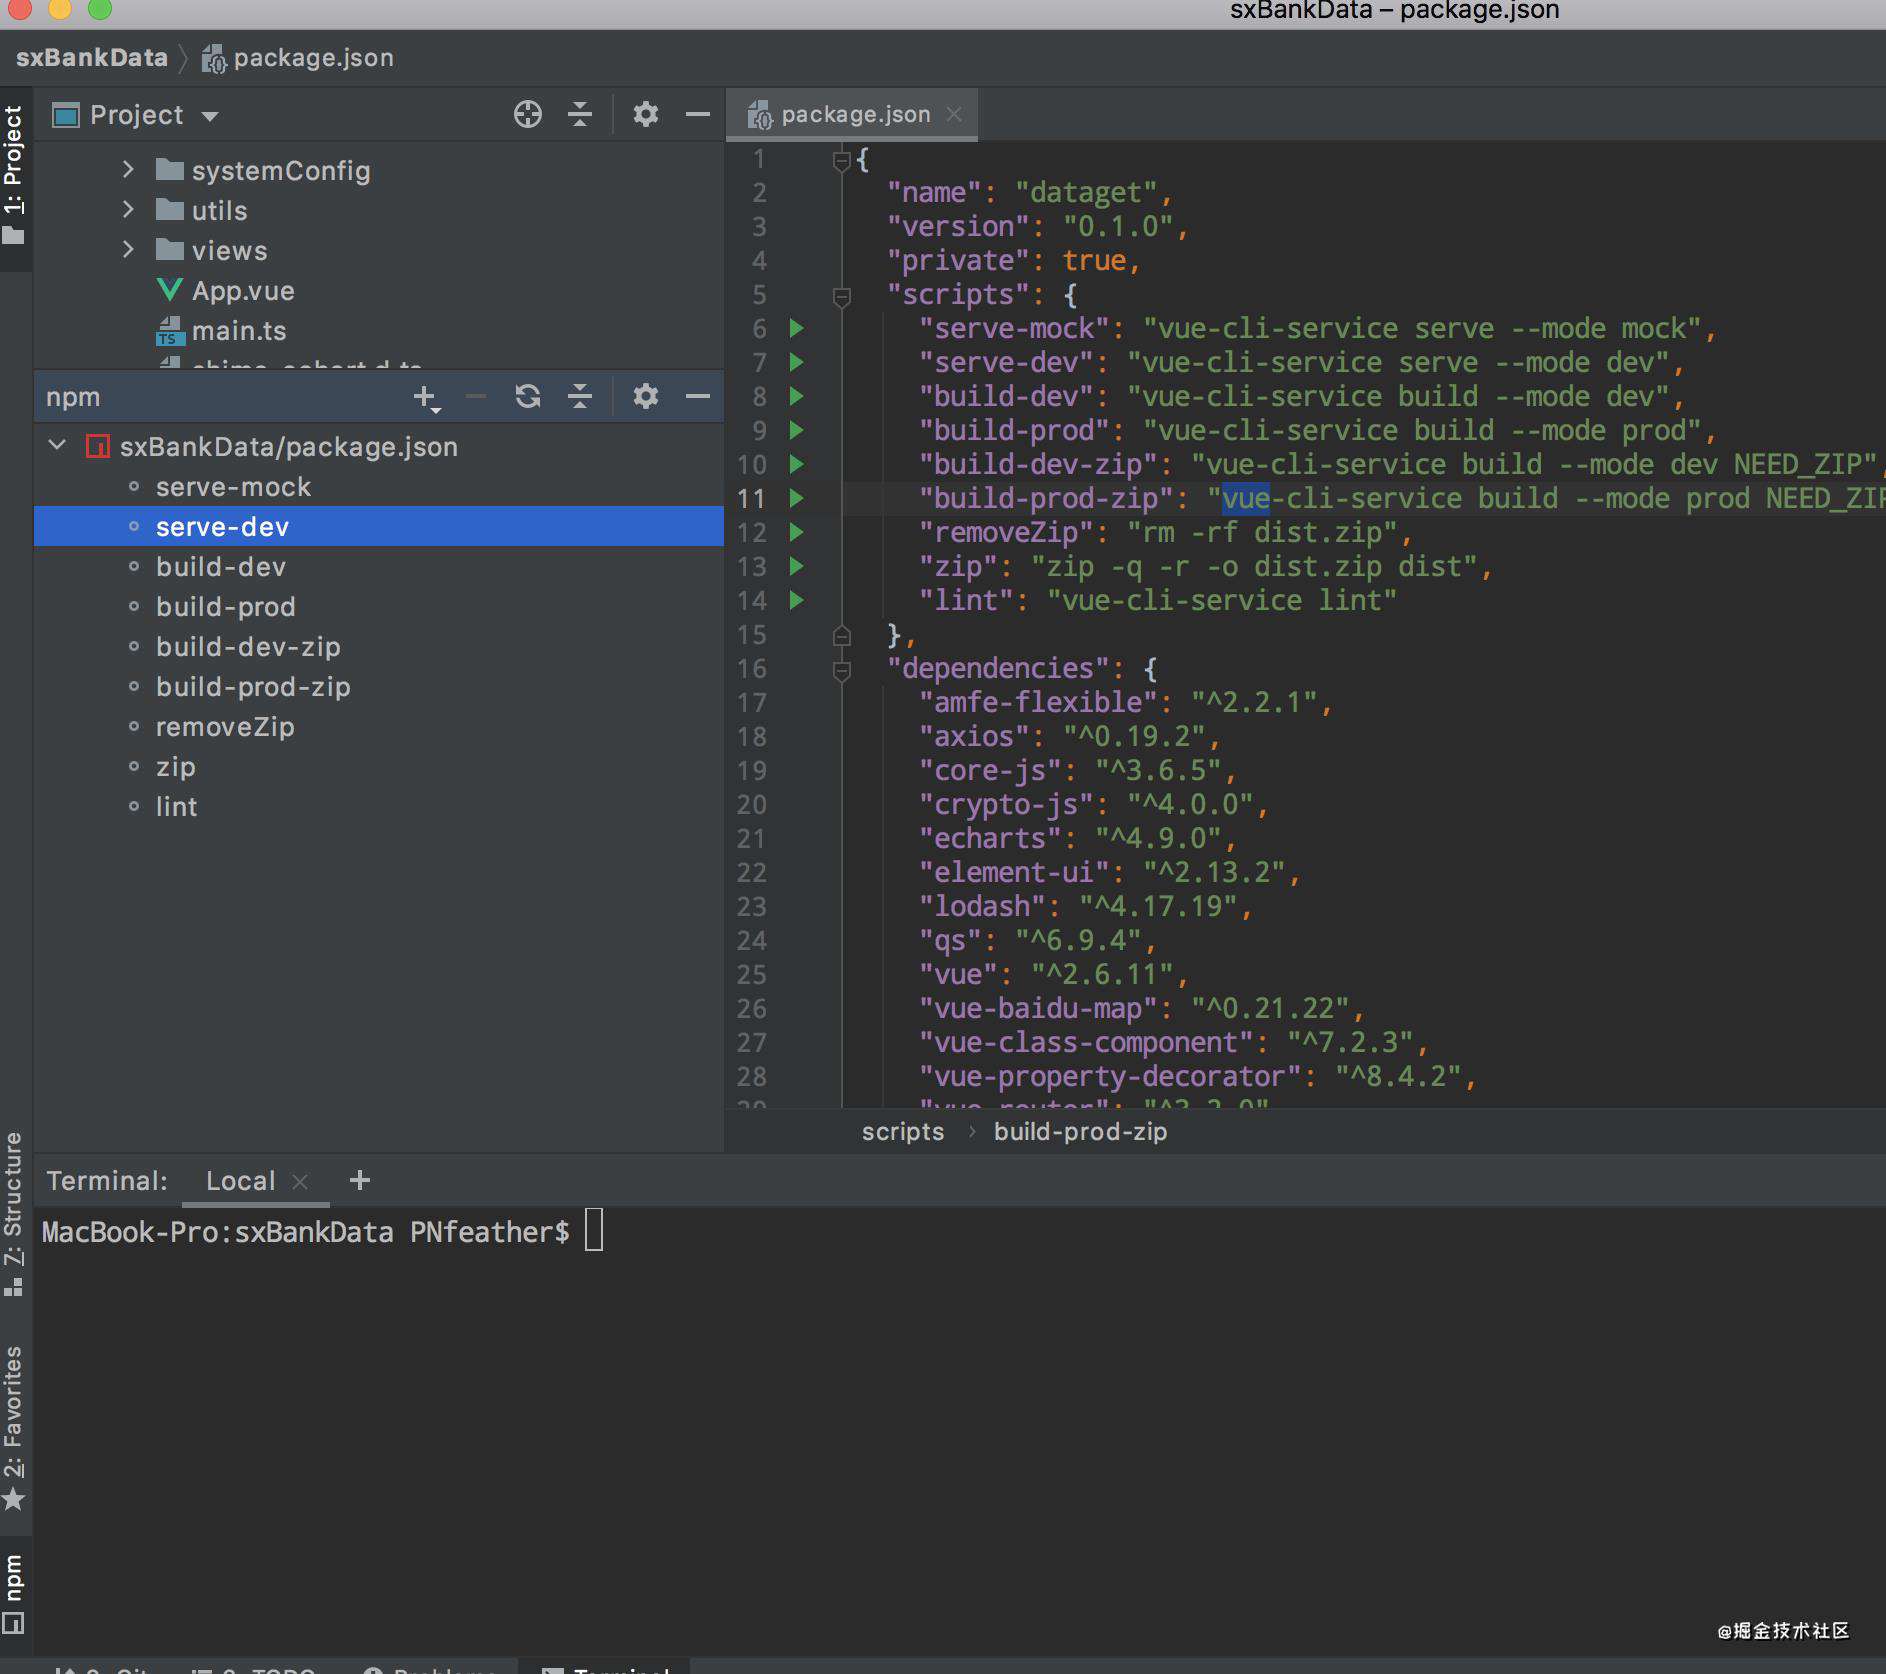Expand the views folder
The height and width of the screenshot is (1674, 1886).
click(x=128, y=250)
